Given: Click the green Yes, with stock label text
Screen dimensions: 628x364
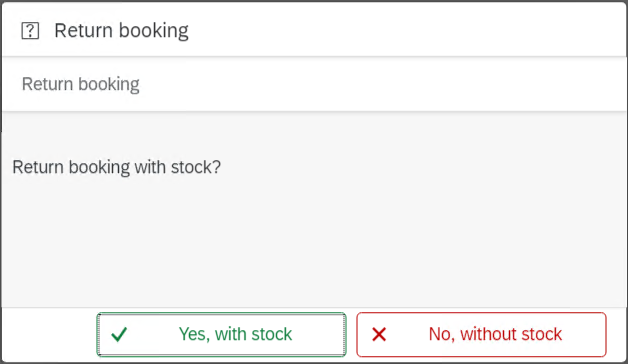Looking at the screenshot, I should pyautogui.click(x=235, y=334).
